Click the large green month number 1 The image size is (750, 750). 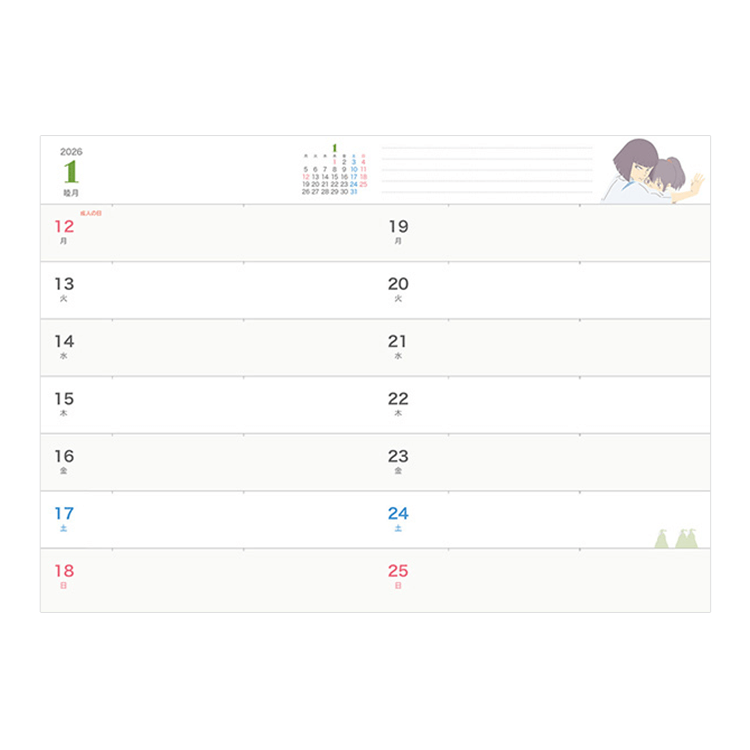click(x=70, y=171)
